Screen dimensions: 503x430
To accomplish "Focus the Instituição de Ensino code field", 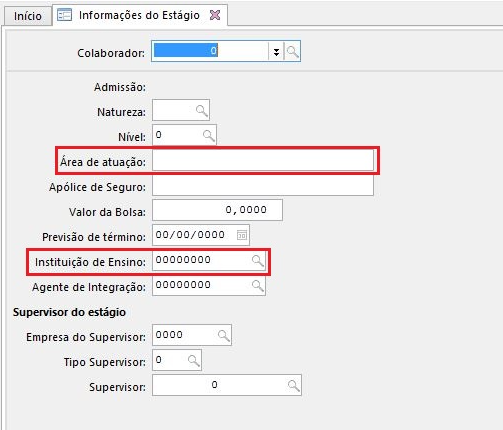I will coord(202,260).
